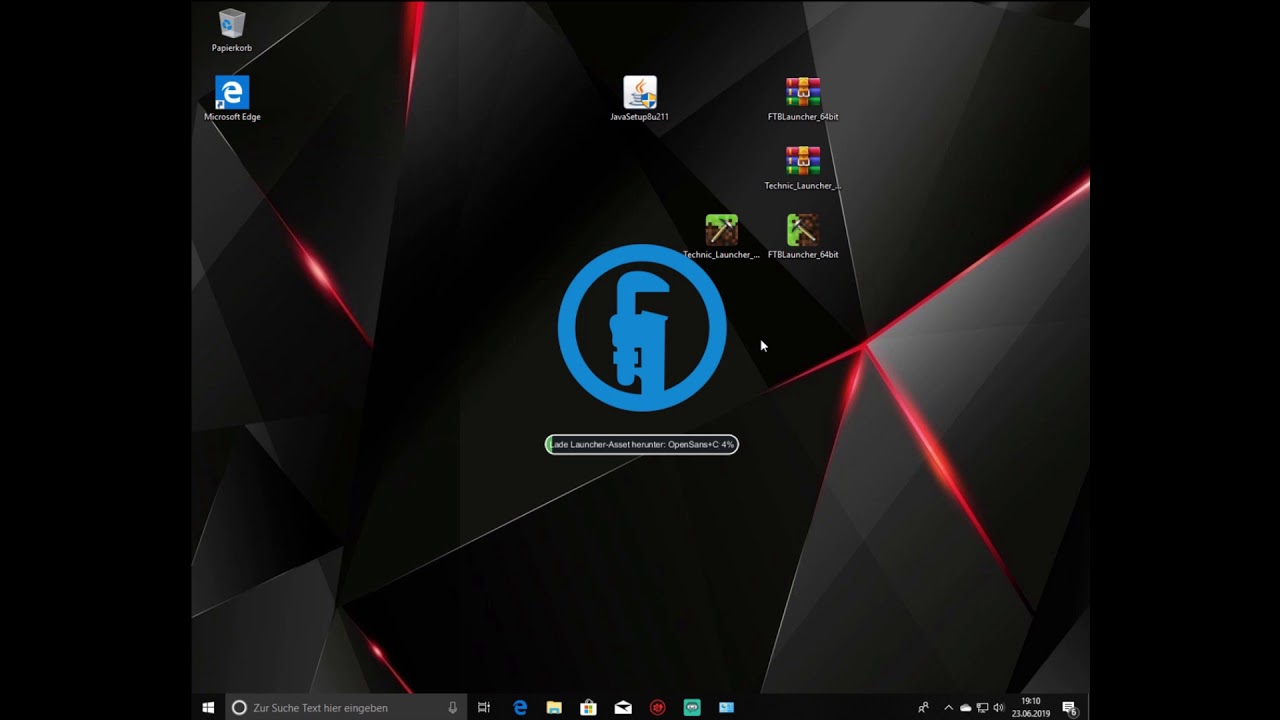Expand hidden tray icons with the chevron
Viewport: 1280px width, 720px height.
pyautogui.click(x=948, y=707)
